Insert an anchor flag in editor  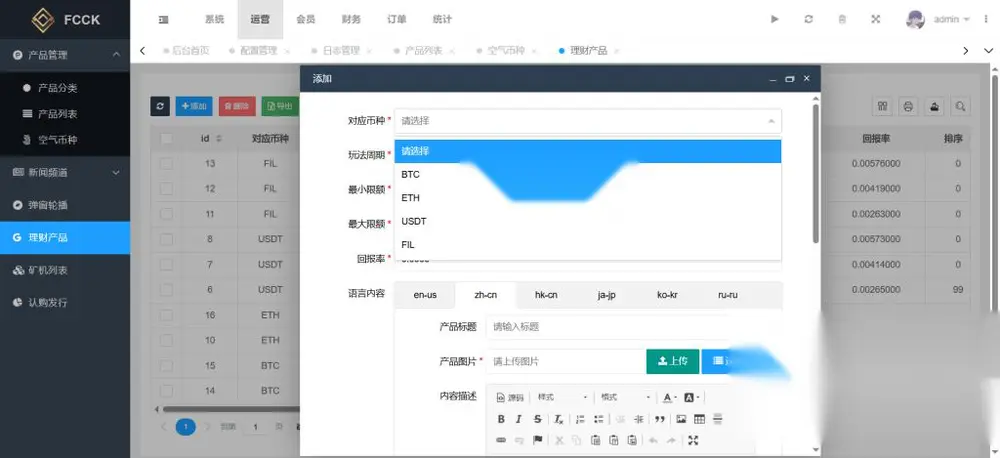point(538,440)
